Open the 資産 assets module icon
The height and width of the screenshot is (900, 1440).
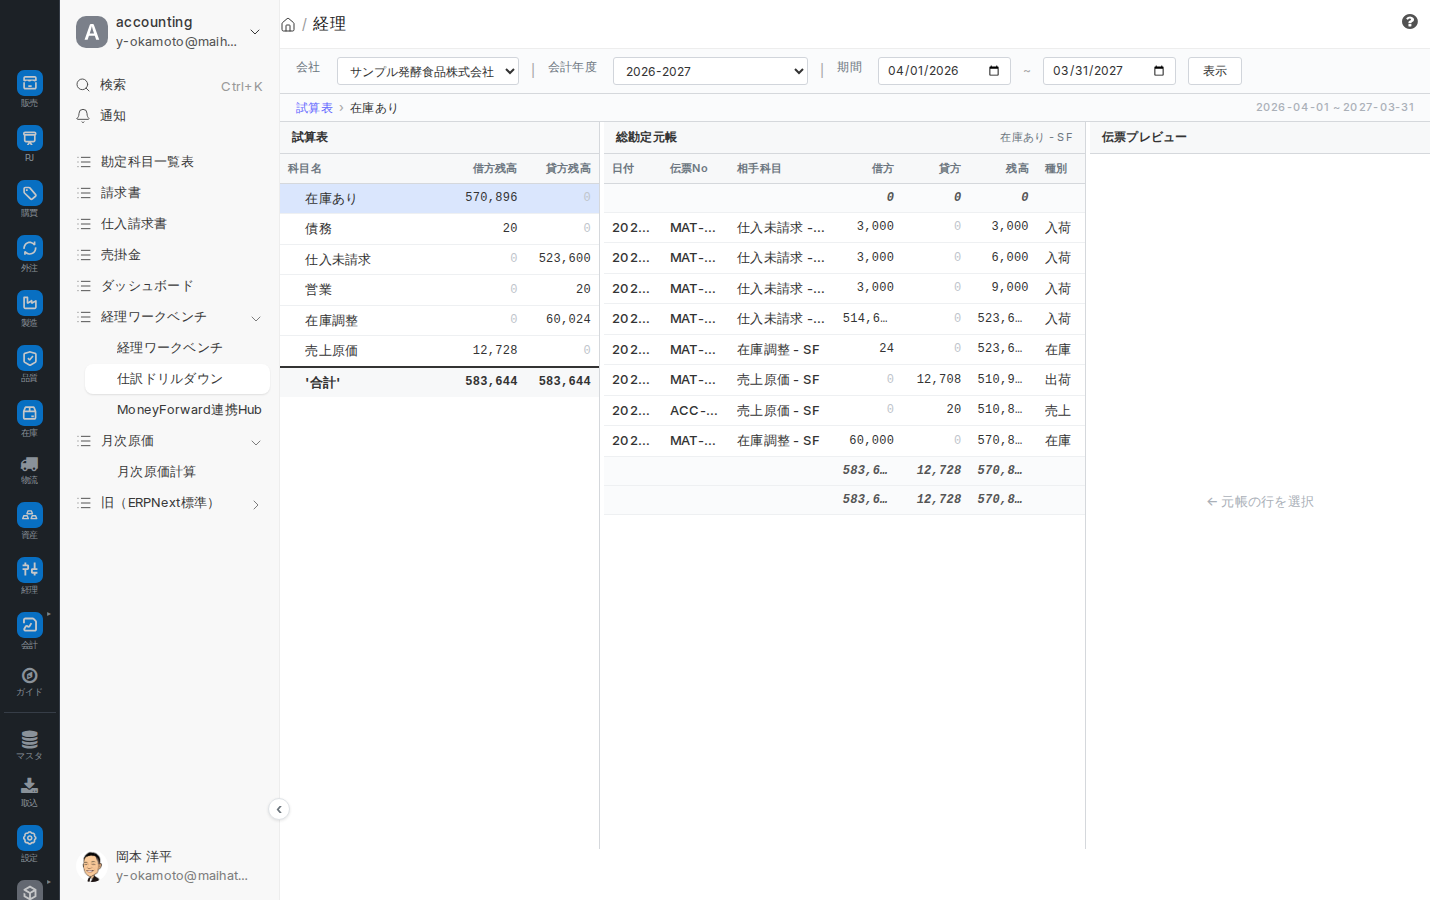30,515
